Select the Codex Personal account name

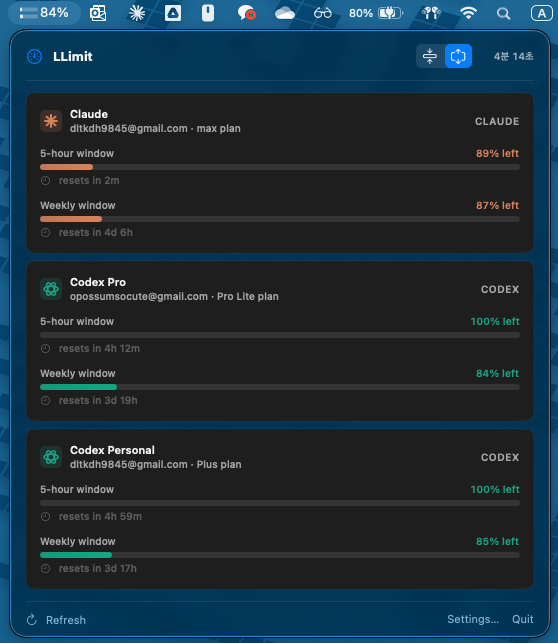coord(112,450)
